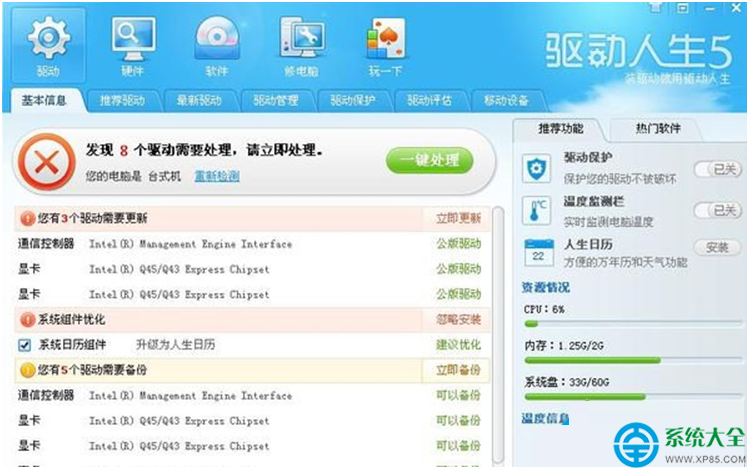This screenshot has width=748, height=470.
Task: Click 立即更新 for driver updates
Action: click(x=458, y=219)
